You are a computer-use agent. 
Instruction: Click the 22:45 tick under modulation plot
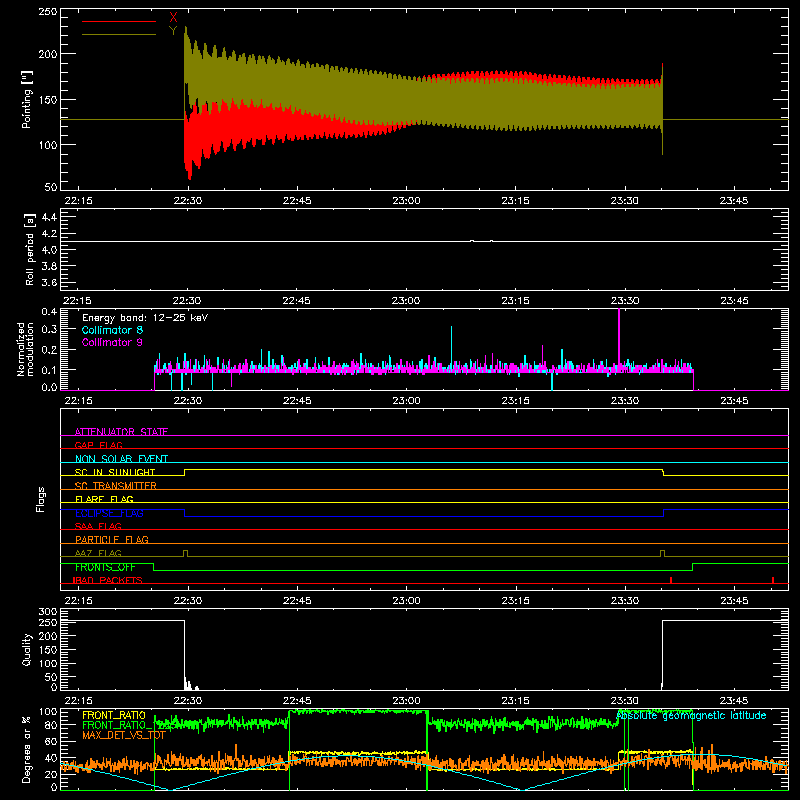point(297,401)
